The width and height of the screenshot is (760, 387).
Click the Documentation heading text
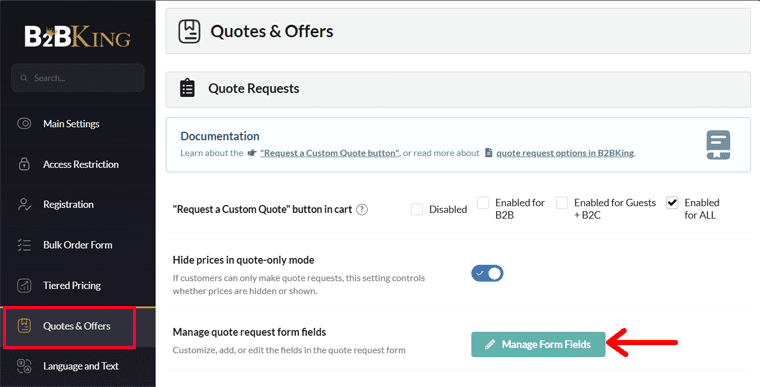(220, 136)
